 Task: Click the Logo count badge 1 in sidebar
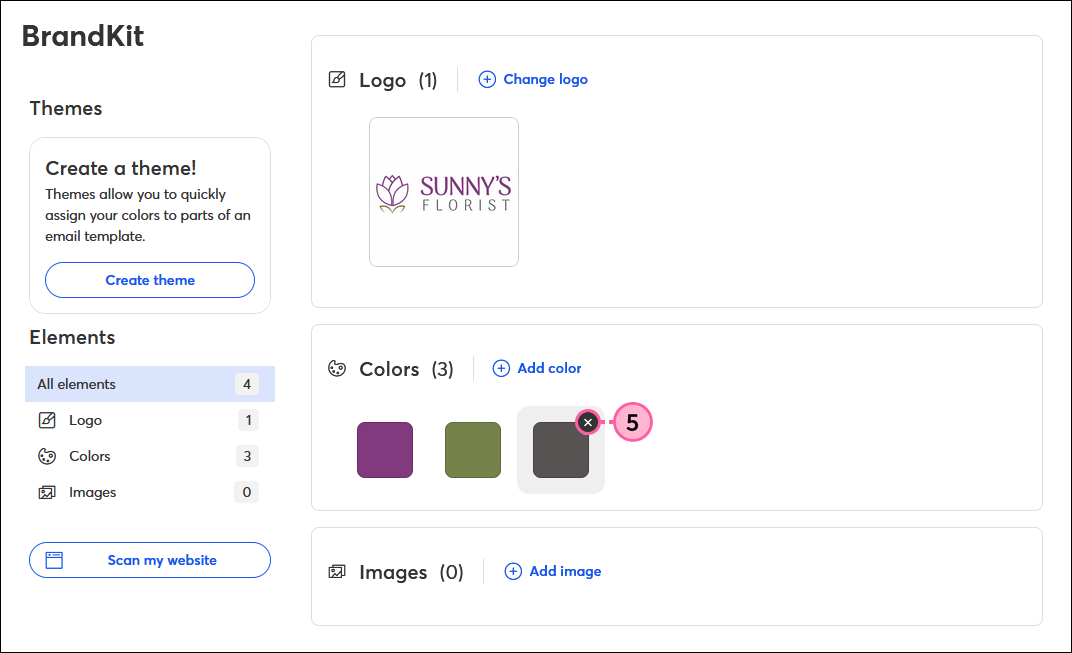pyautogui.click(x=248, y=420)
